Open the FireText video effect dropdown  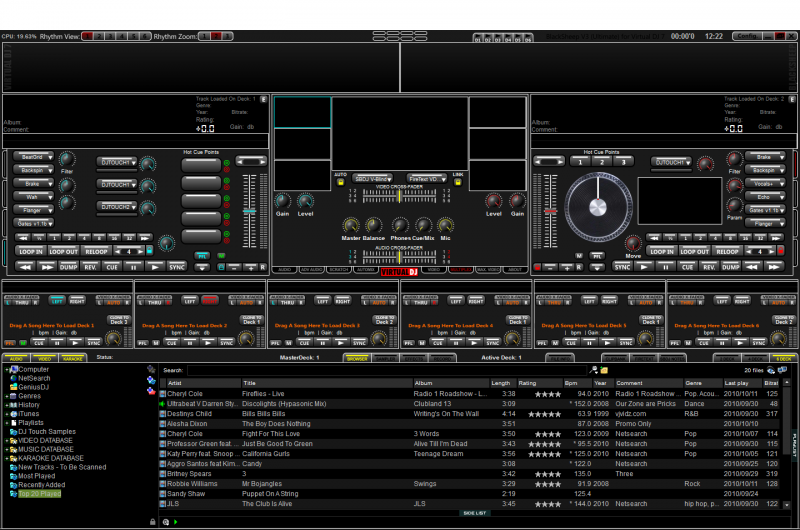pyautogui.click(x=426, y=179)
